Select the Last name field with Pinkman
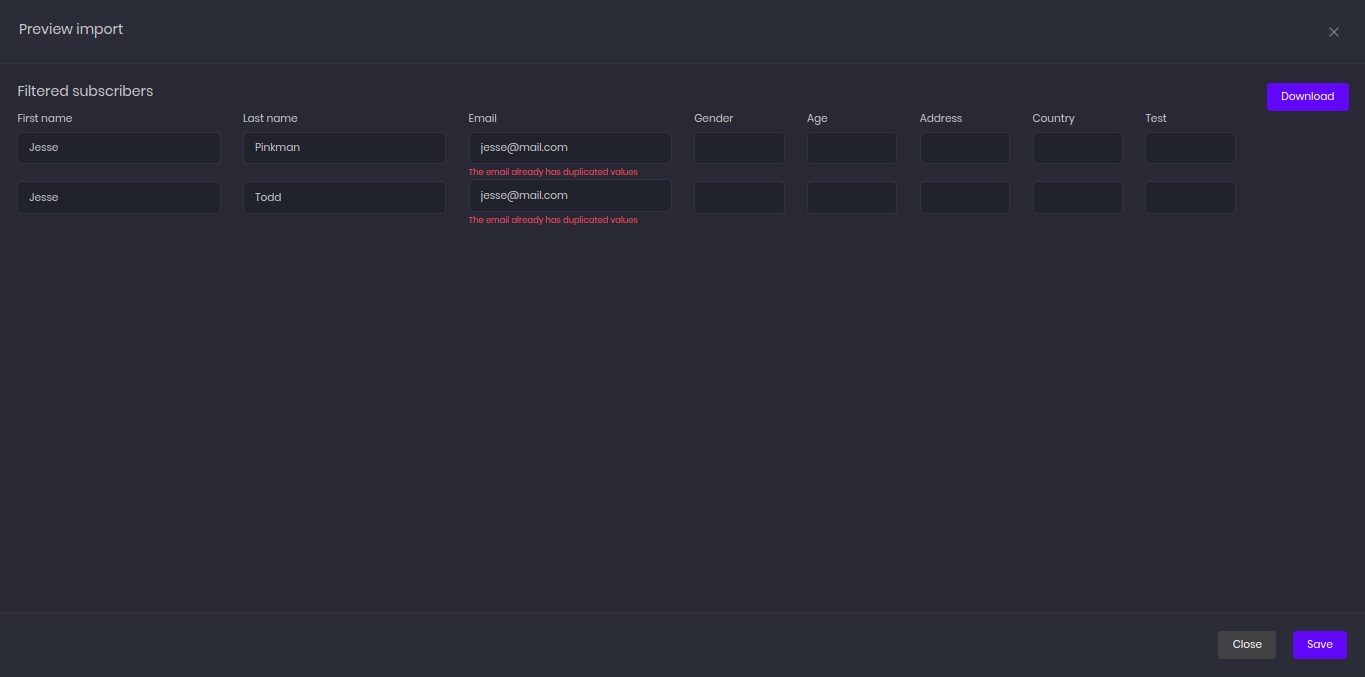 344,148
